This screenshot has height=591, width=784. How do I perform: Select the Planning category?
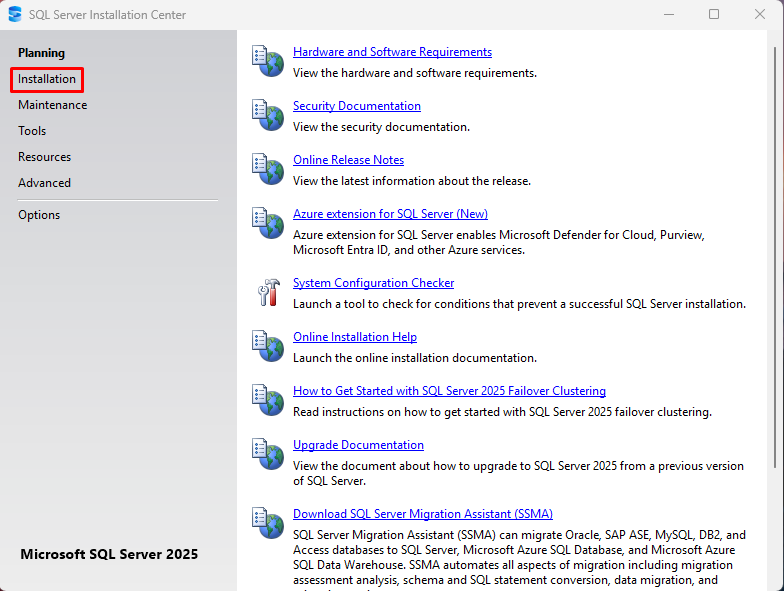tap(42, 53)
